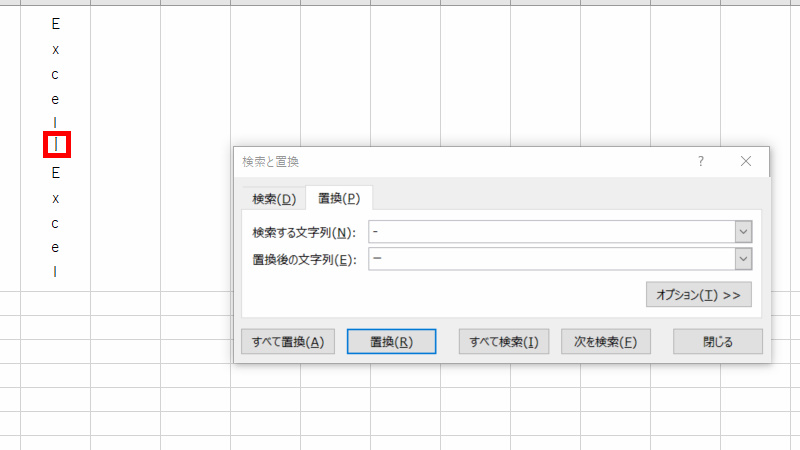Click すべて検索(I) button
This screenshot has width=800, height=450.
pos(504,341)
